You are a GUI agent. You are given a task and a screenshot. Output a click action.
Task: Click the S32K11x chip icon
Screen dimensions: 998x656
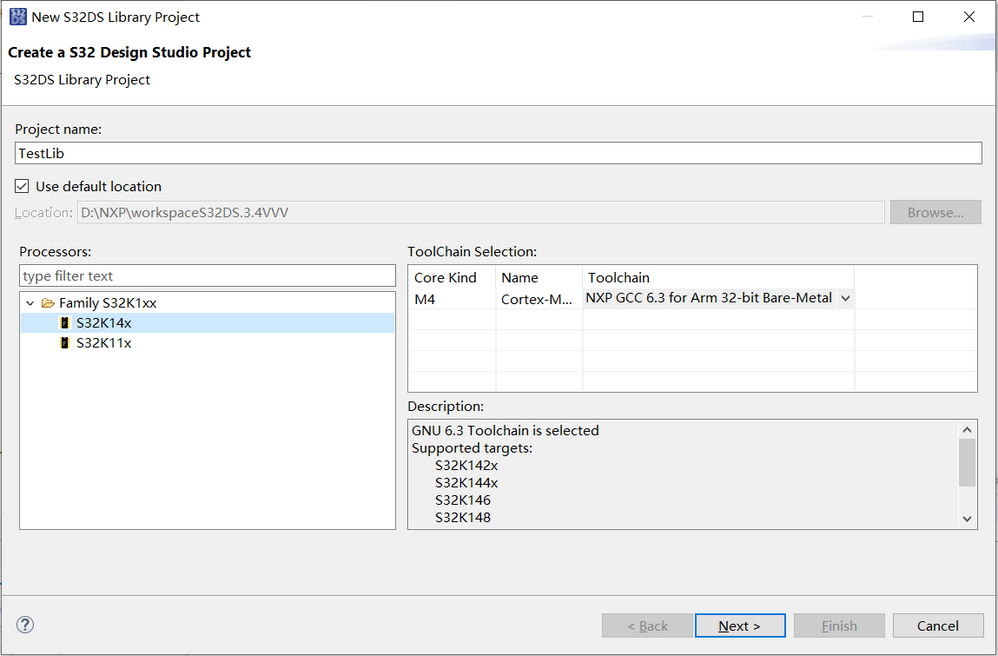[x=66, y=343]
